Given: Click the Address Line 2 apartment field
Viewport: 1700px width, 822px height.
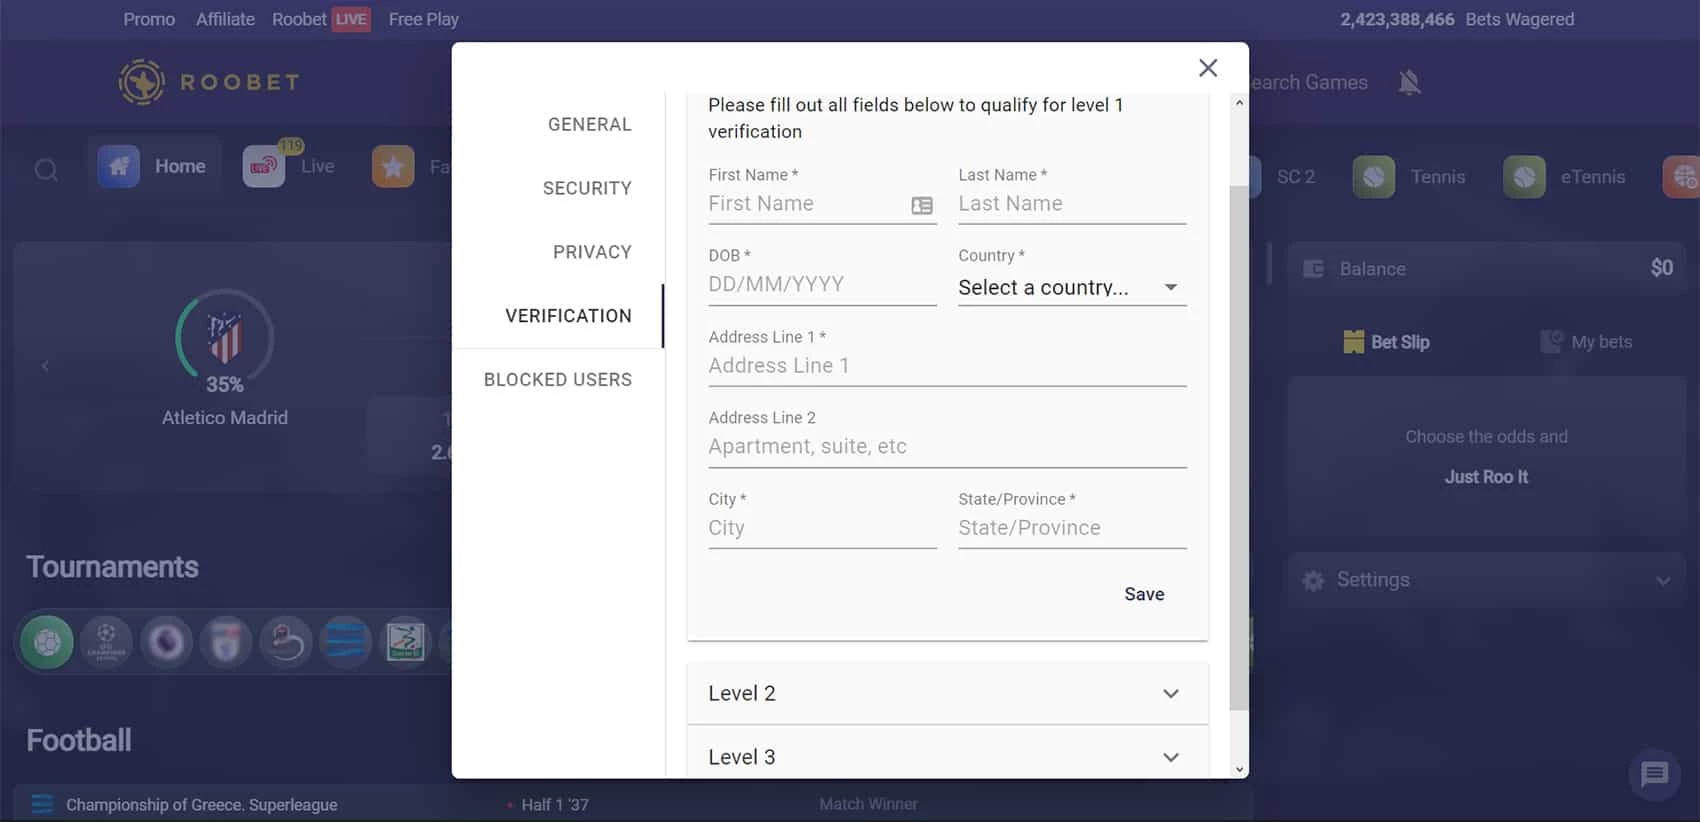Looking at the screenshot, I should tap(947, 447).
